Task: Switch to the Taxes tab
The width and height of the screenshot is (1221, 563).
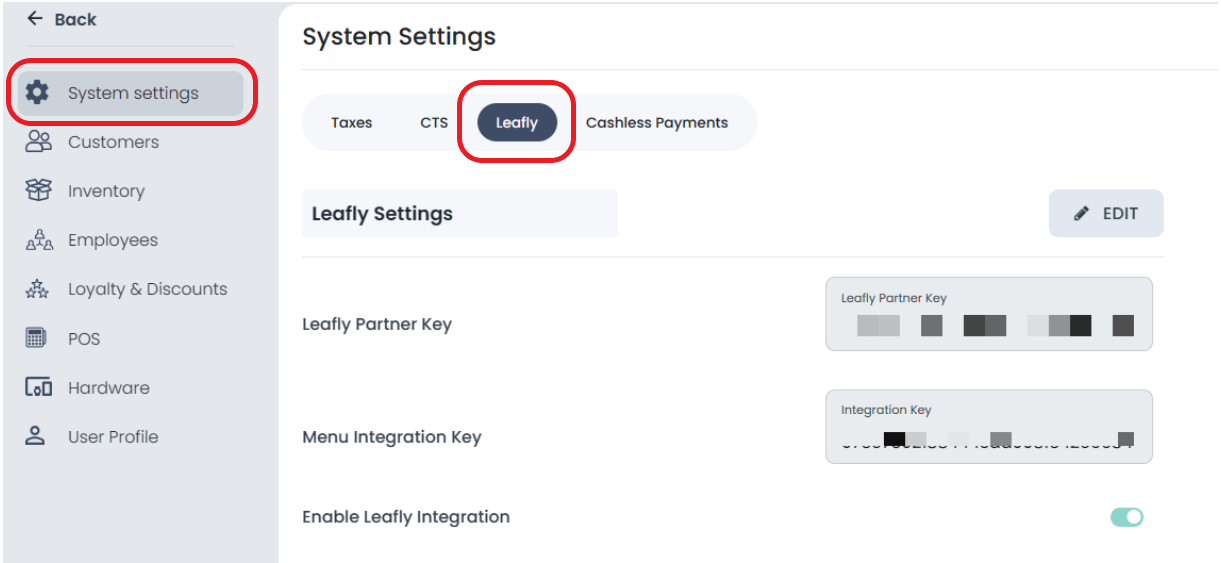Action: 352,123
